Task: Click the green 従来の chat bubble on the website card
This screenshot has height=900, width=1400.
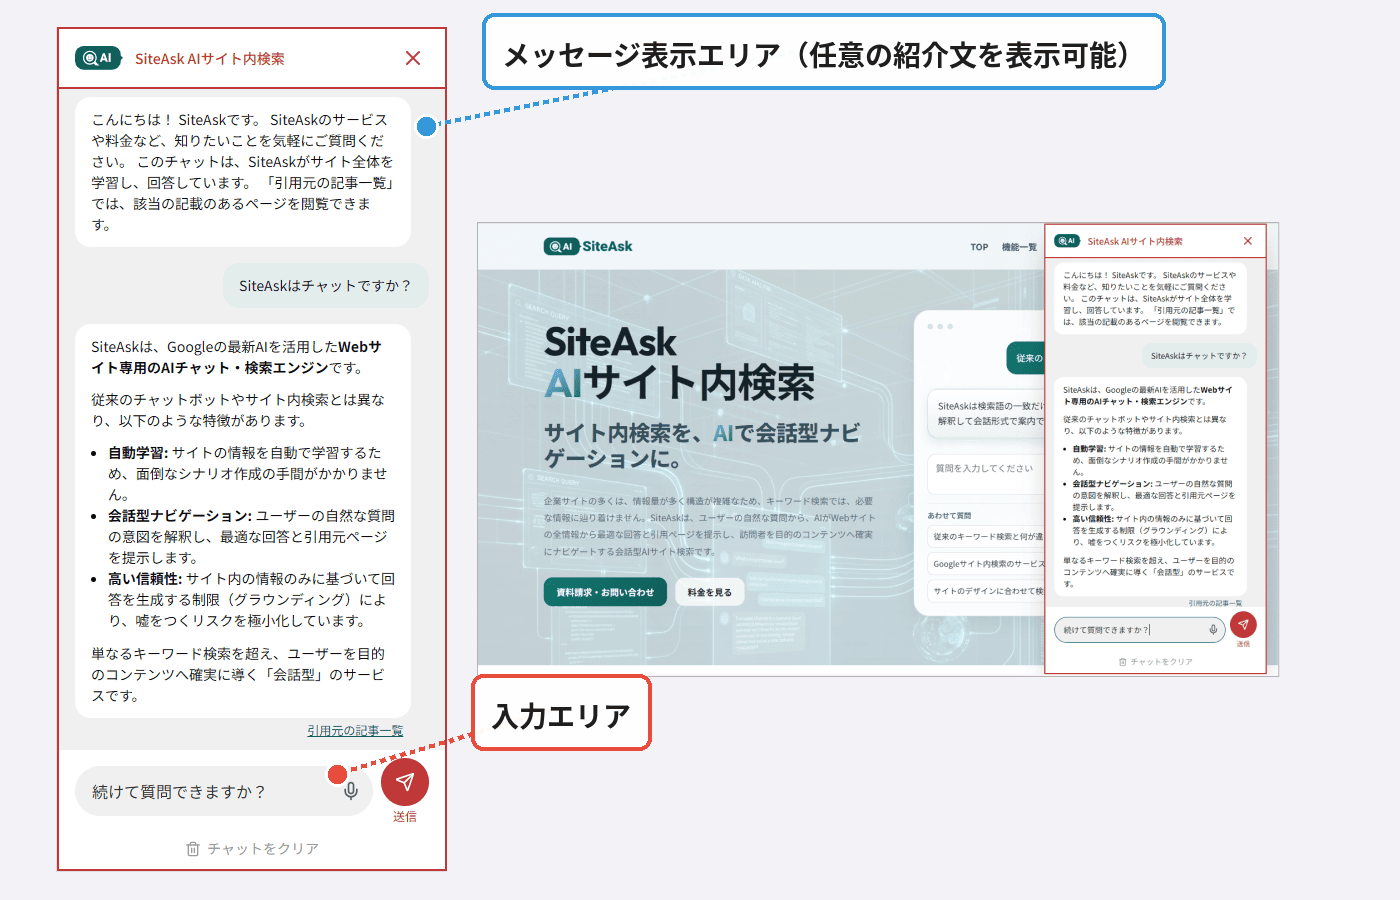Action: click(x=1026, y=358)
